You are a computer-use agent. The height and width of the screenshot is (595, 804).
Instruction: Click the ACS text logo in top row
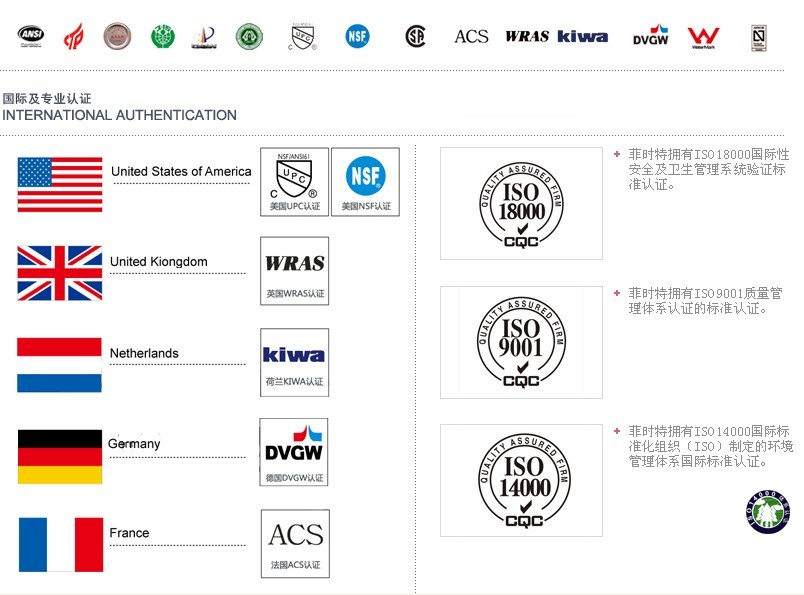click(471, 37)
